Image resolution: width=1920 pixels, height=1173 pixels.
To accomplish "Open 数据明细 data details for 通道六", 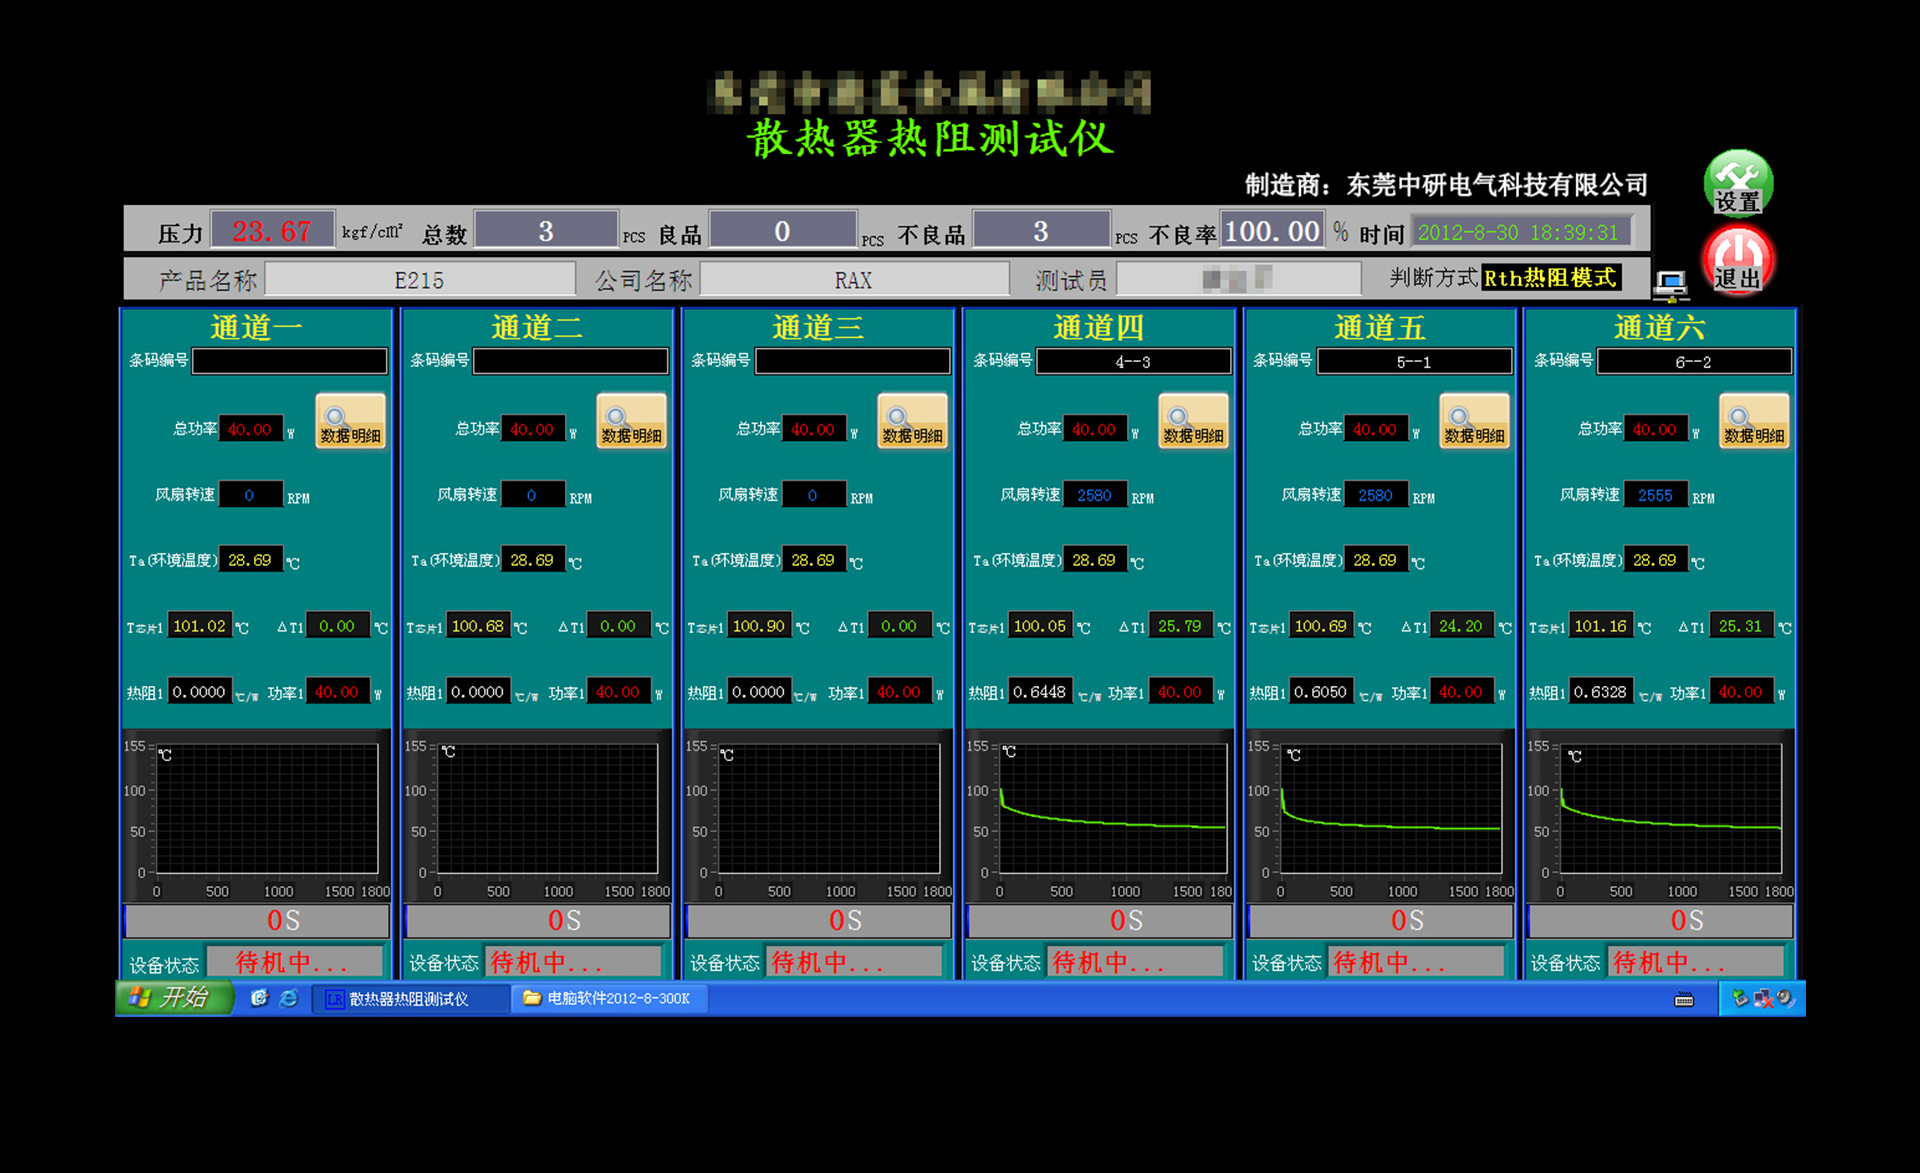I will (x=1754, y=421).
